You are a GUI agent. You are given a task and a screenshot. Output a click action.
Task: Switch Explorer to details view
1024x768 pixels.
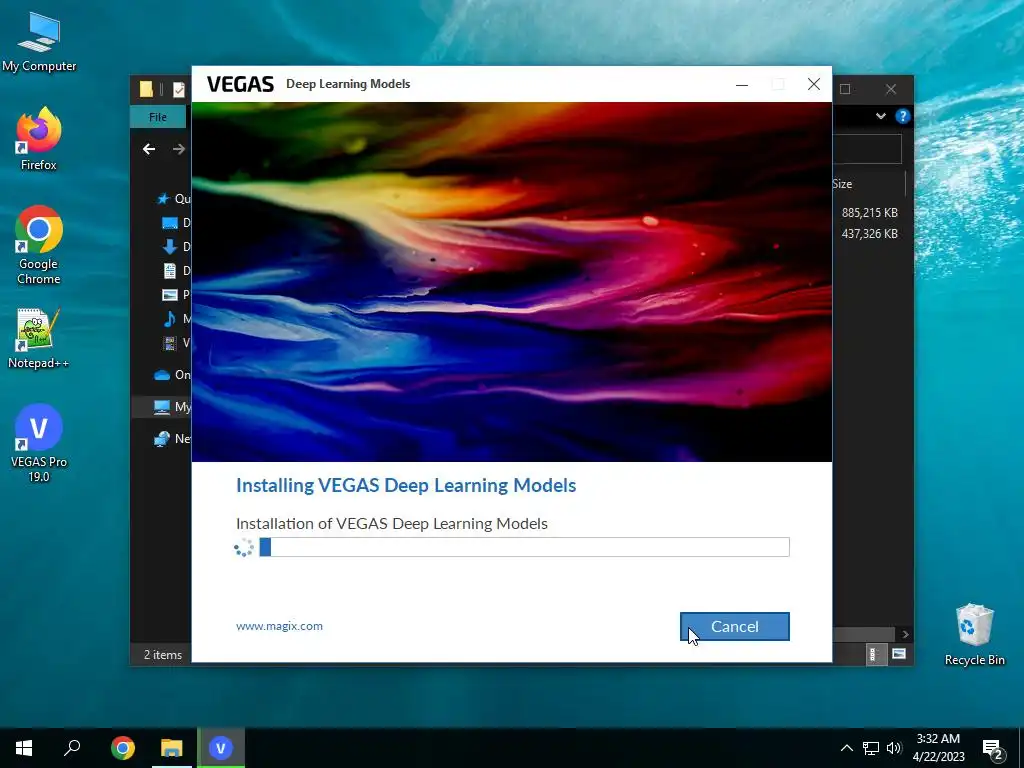874,654
